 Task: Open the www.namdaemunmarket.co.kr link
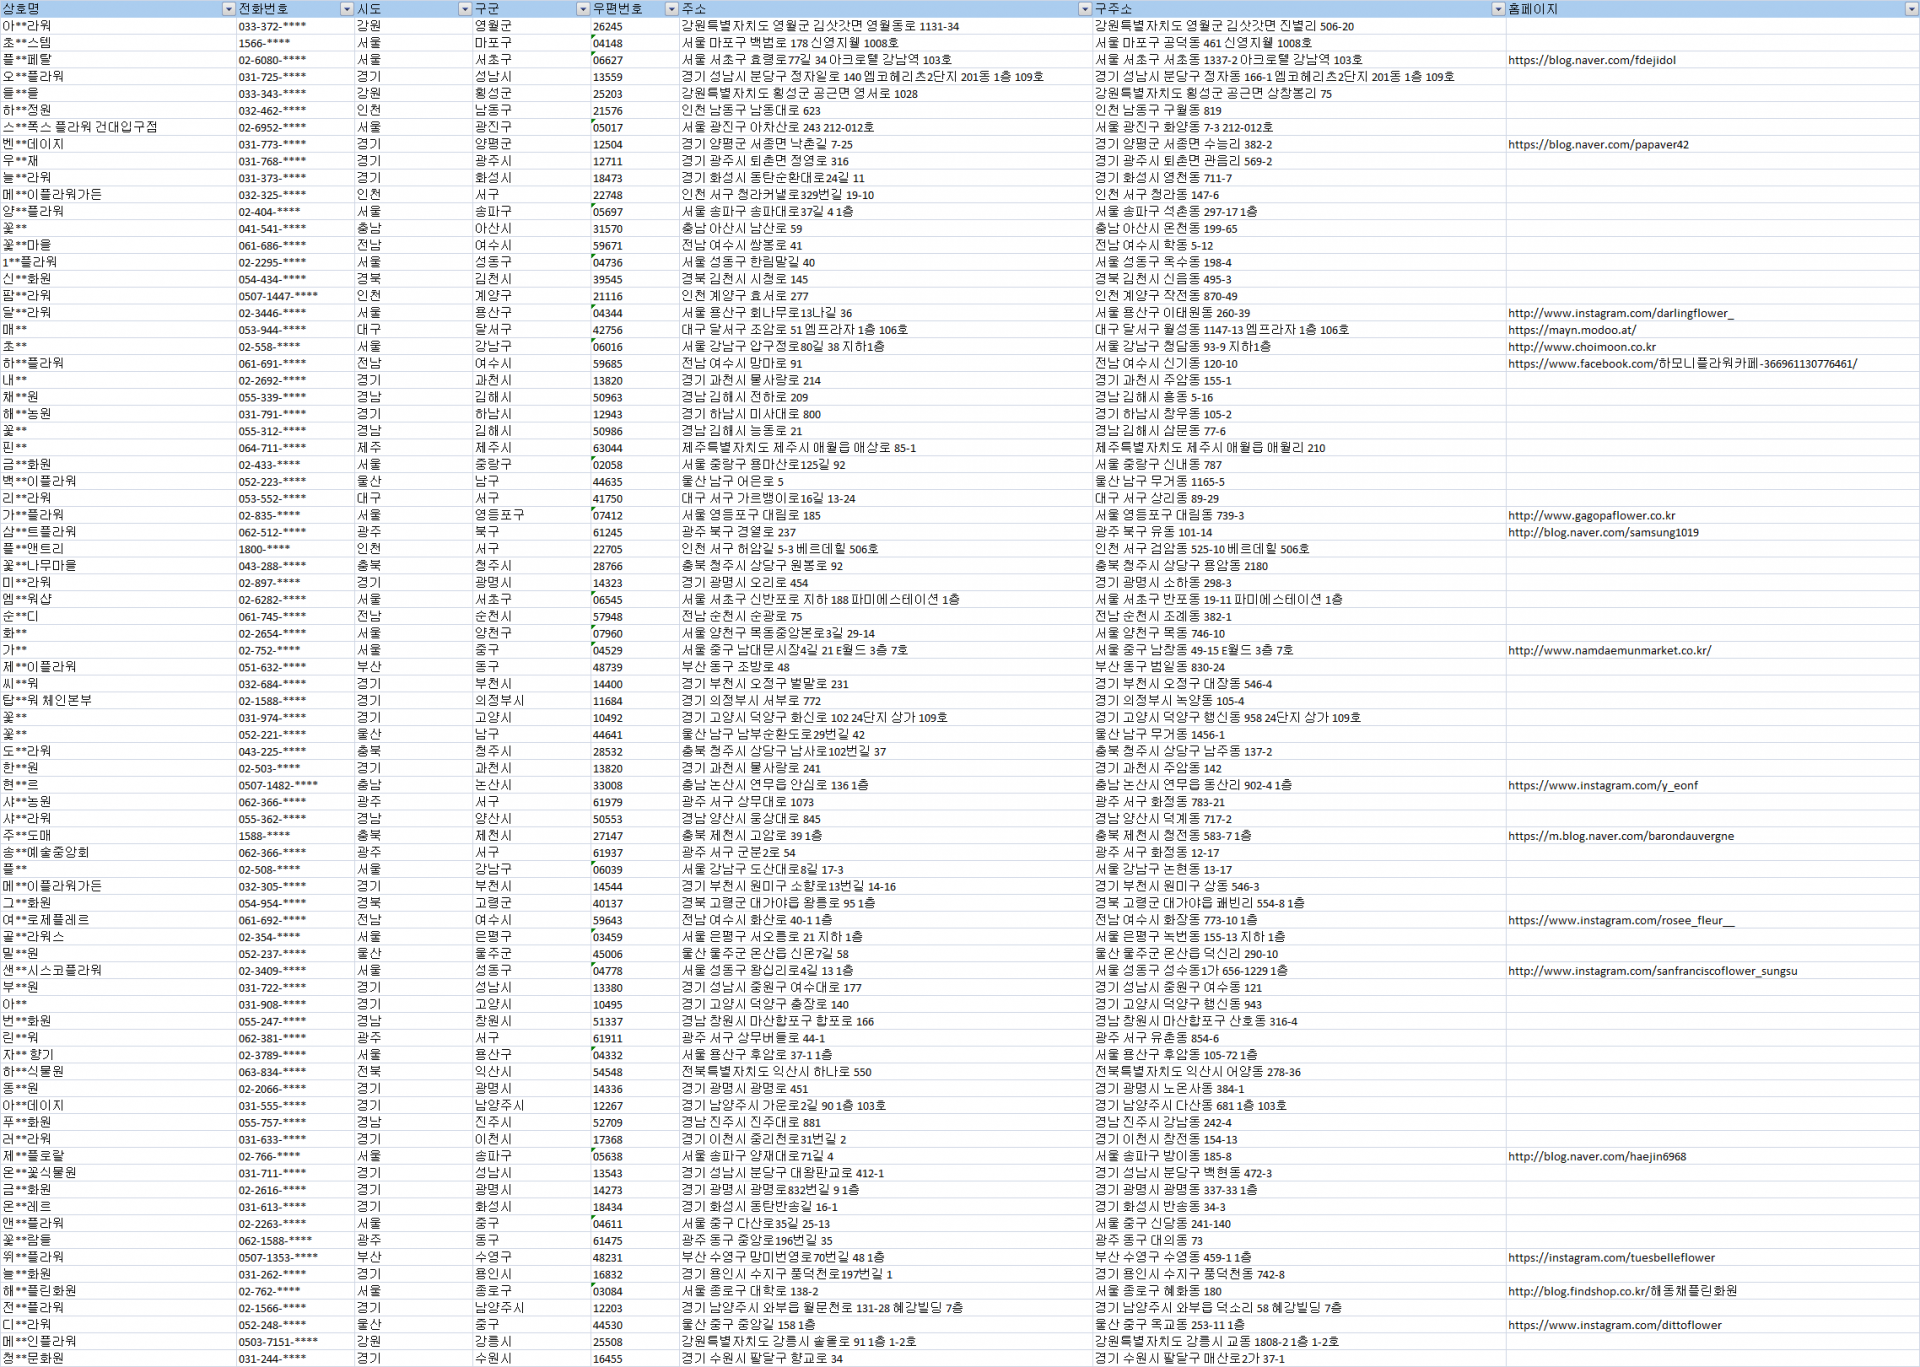coord(1609,651)
